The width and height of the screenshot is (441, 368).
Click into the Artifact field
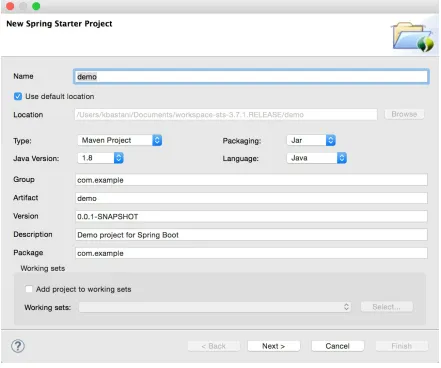251,198
